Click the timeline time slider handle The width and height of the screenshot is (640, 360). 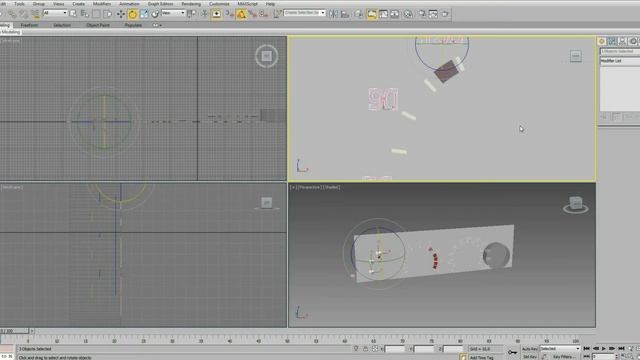tap(14, 331)
